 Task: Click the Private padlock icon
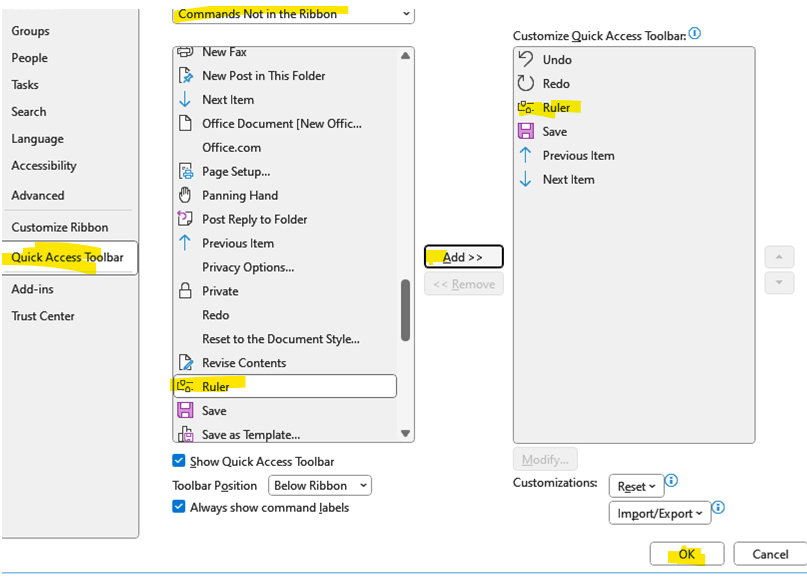184,291
